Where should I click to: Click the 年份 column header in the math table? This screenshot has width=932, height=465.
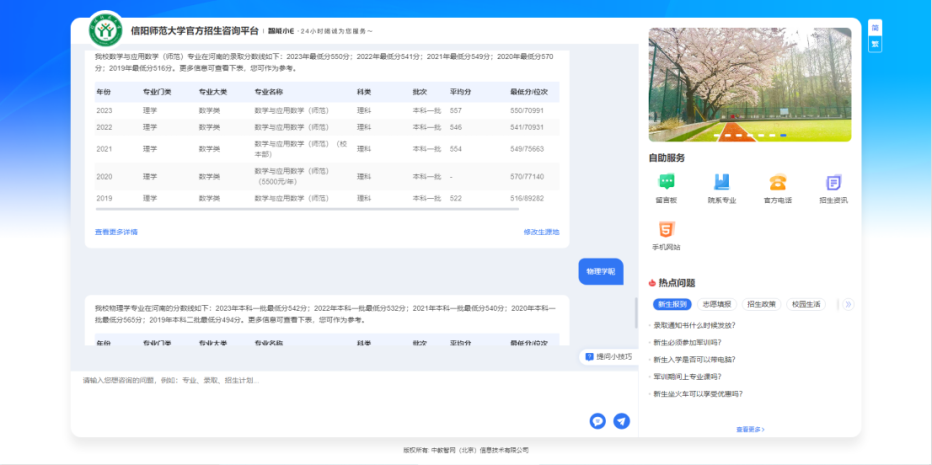(x=103, y=92)
